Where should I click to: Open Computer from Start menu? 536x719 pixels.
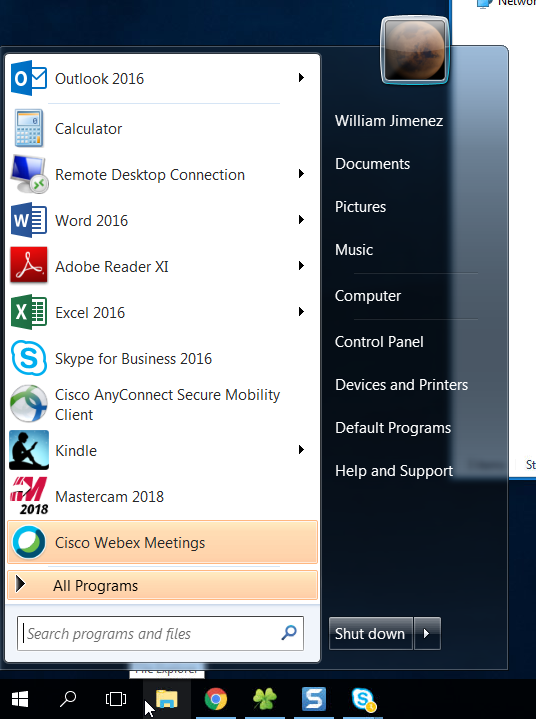[x=368, y=296]
